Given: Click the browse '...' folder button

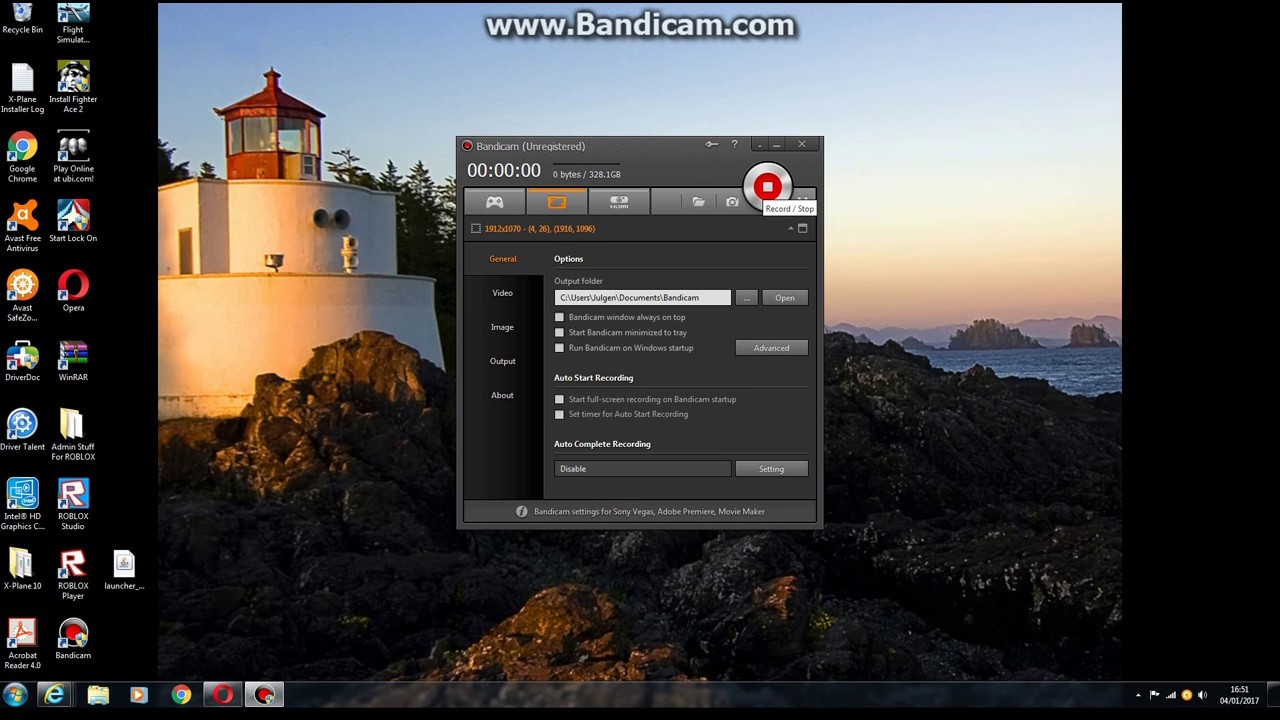Looking at the screenshot, I should [746, 297].
